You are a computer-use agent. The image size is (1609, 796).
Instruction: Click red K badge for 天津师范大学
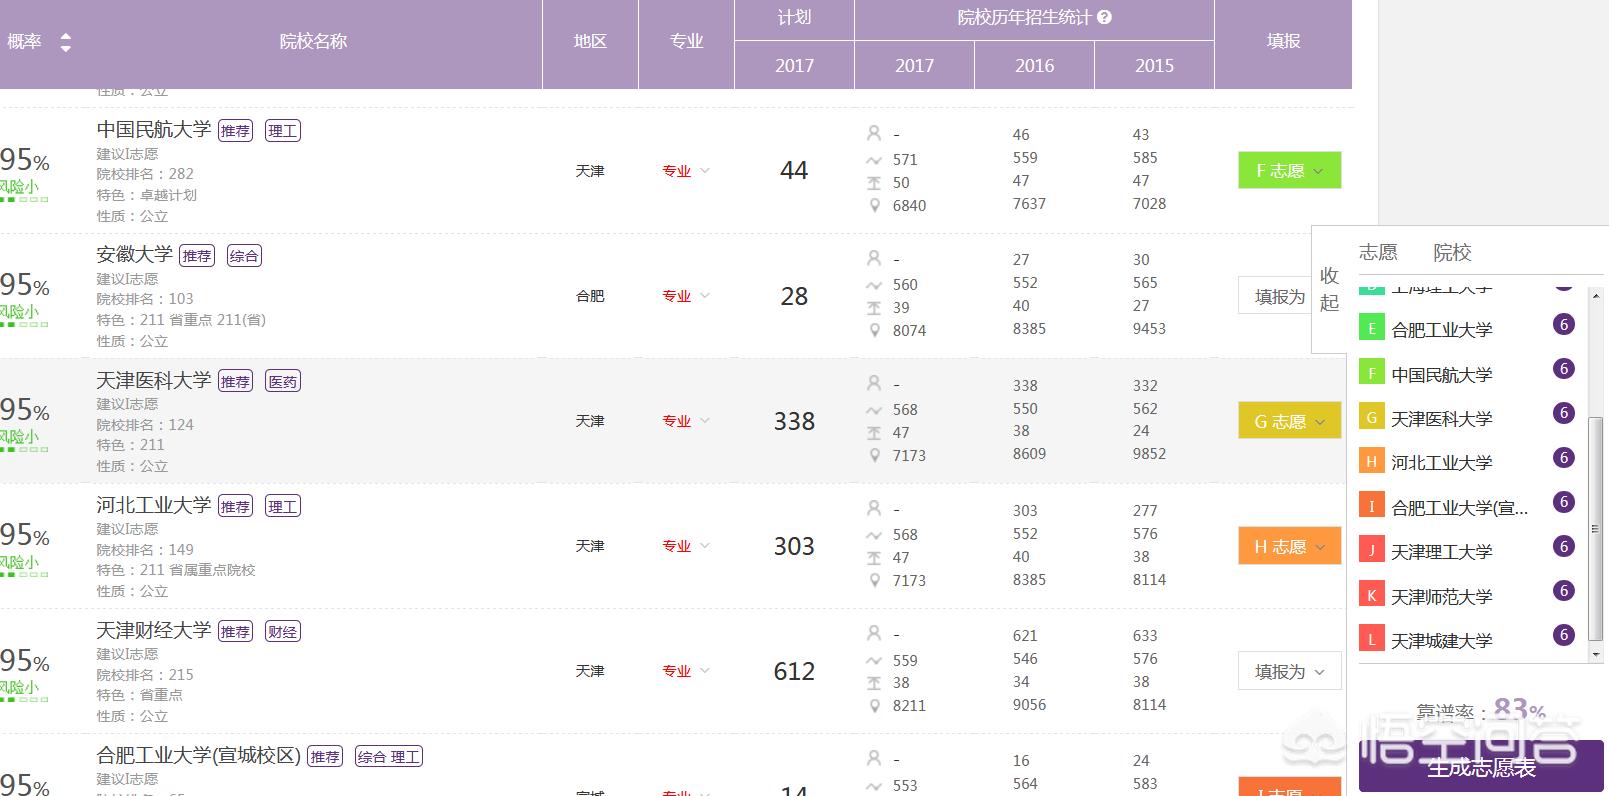click(1371, 596)
